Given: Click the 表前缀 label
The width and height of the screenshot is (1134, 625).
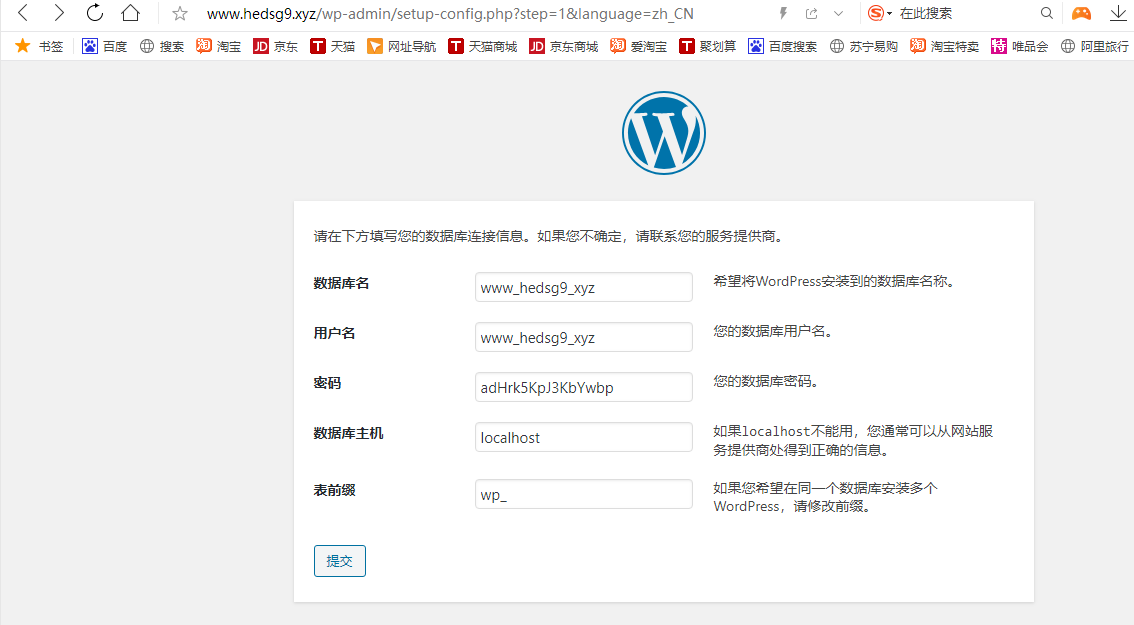Looking at the screenshot, I should (334, 490).
